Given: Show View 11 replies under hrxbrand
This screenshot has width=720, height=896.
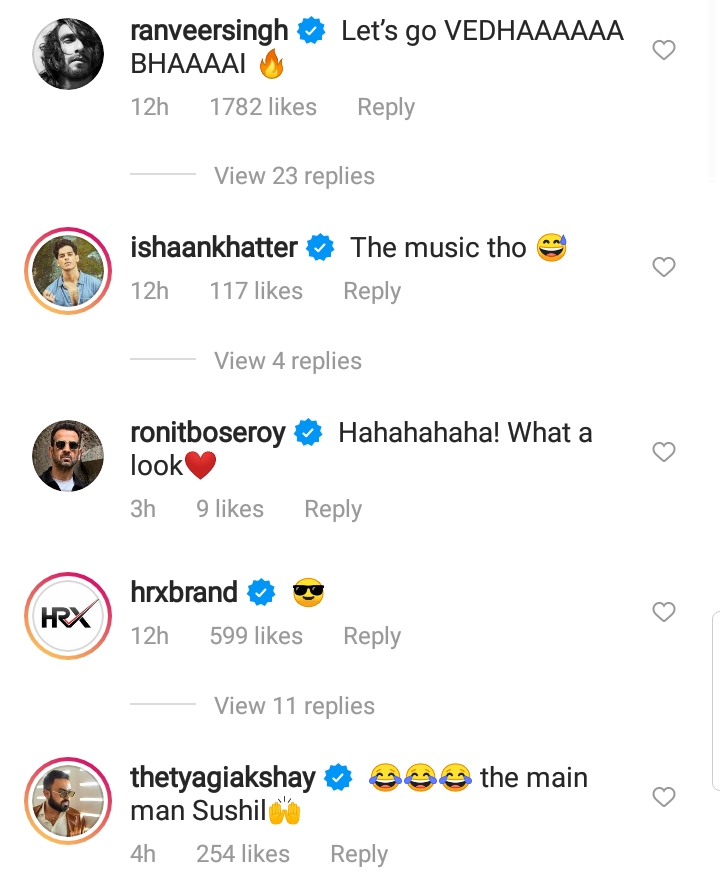Looking at the screenshot, I should coord(294,706).
